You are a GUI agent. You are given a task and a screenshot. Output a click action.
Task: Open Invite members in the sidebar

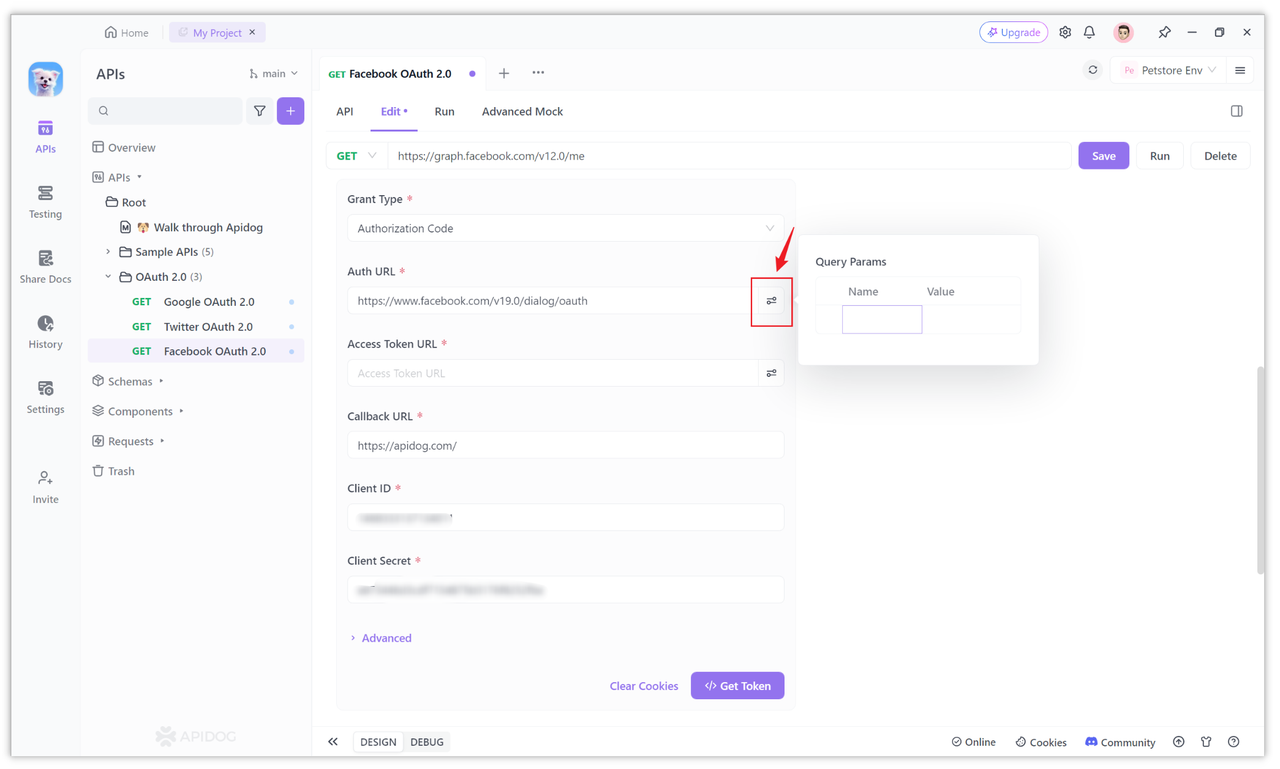pos(45,487)
